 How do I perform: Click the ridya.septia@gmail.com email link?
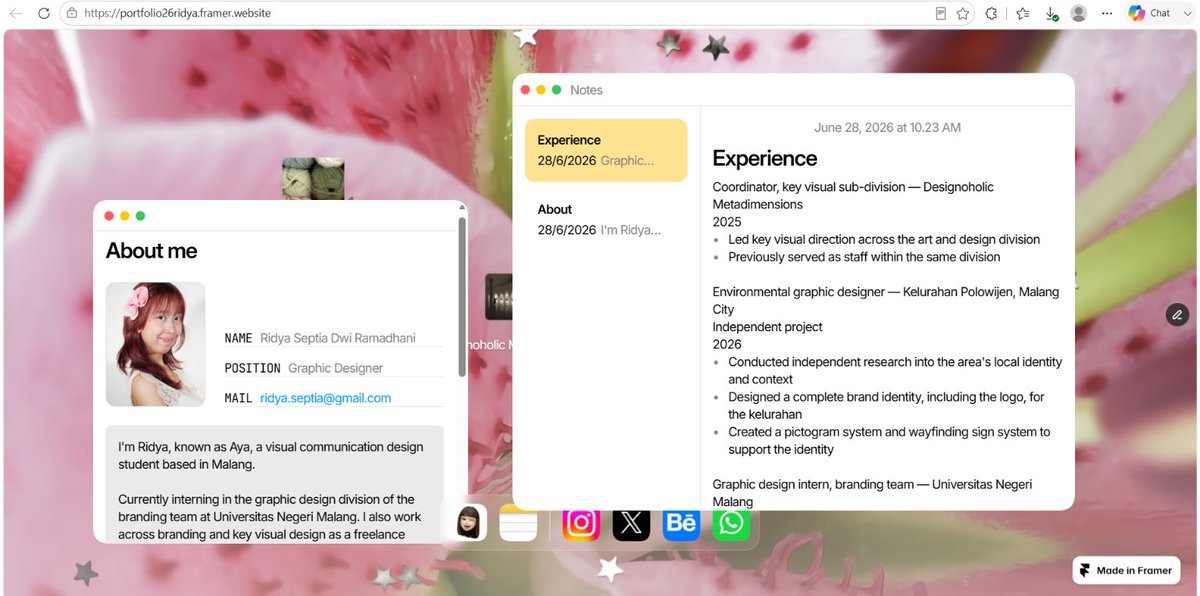[326, 398]
